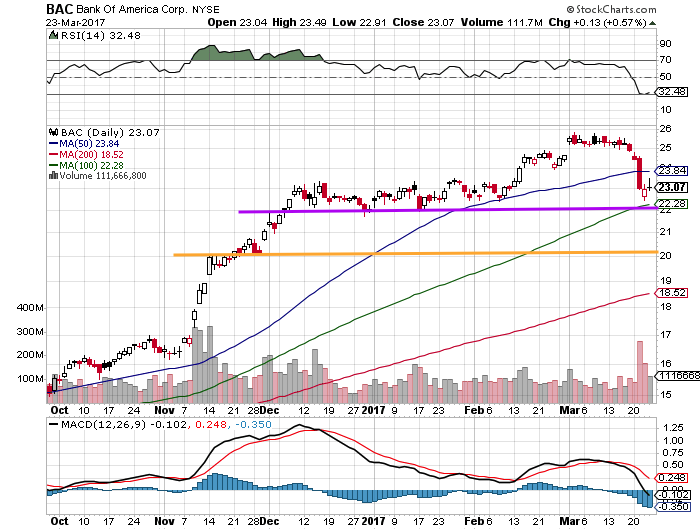Click the Chg +0.13 (+0.57%) text
This screenshot has width=700, height=530.
597,22
